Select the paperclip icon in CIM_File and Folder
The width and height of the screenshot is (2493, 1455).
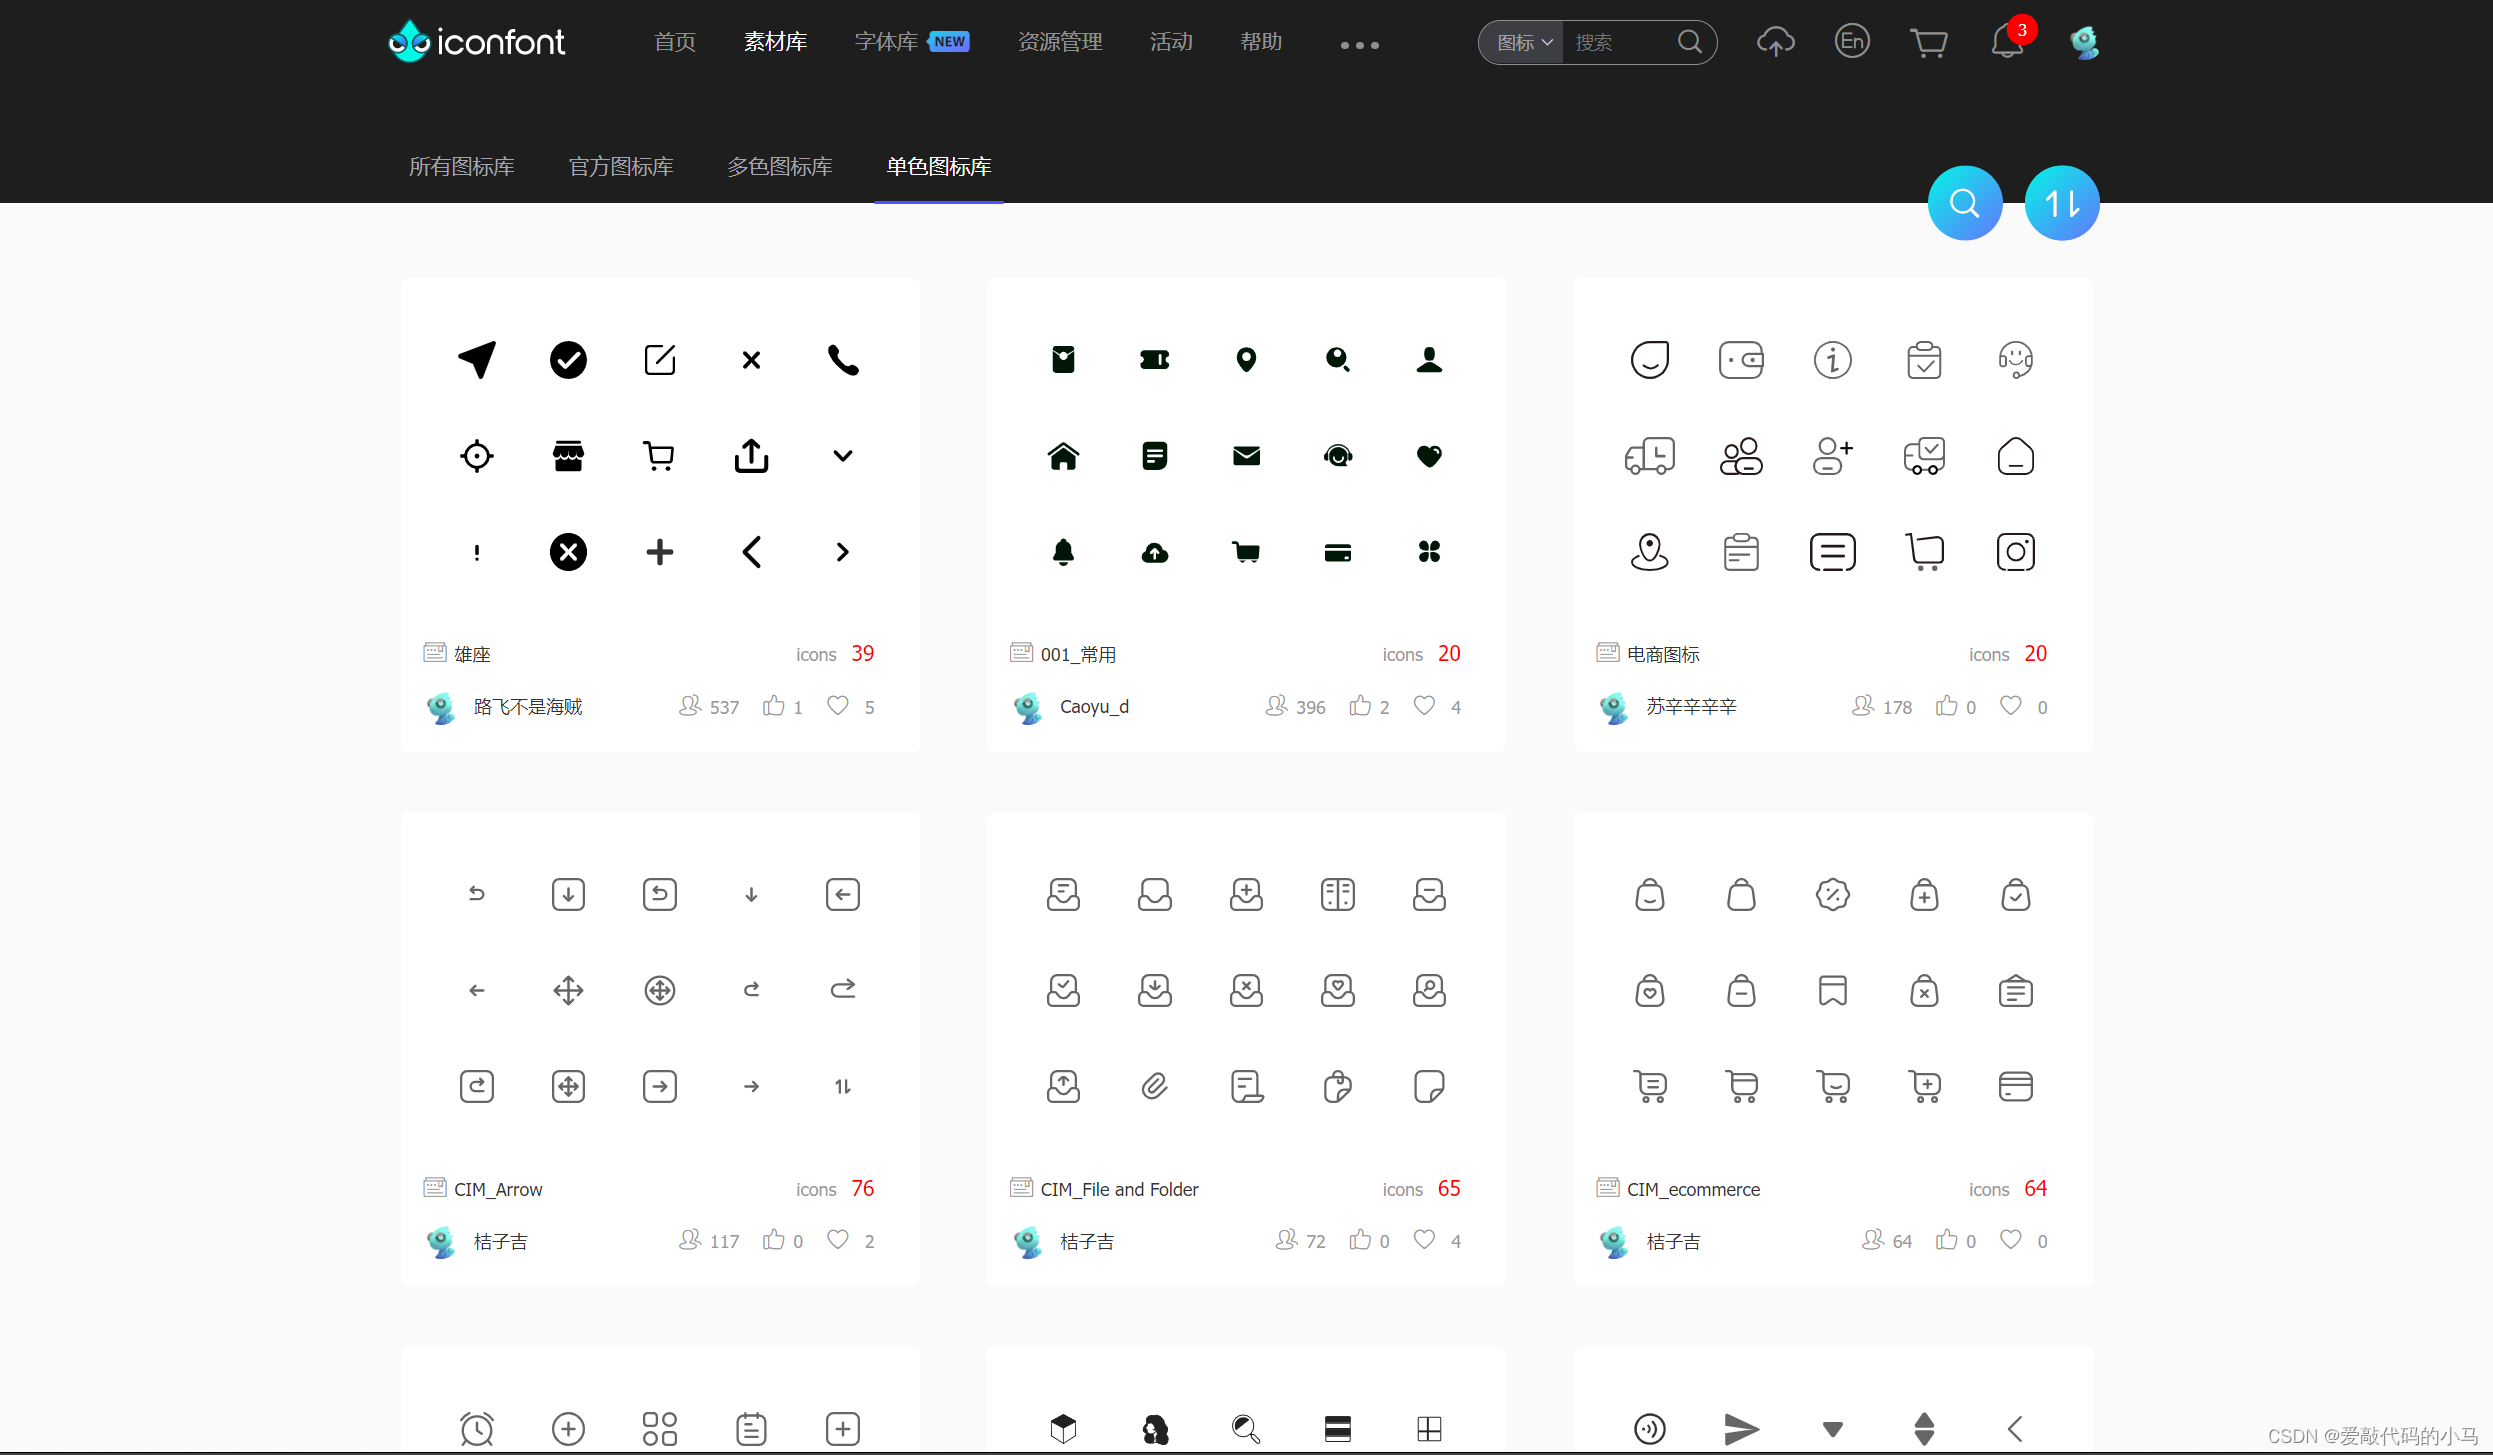[x=1154, y=1086]
